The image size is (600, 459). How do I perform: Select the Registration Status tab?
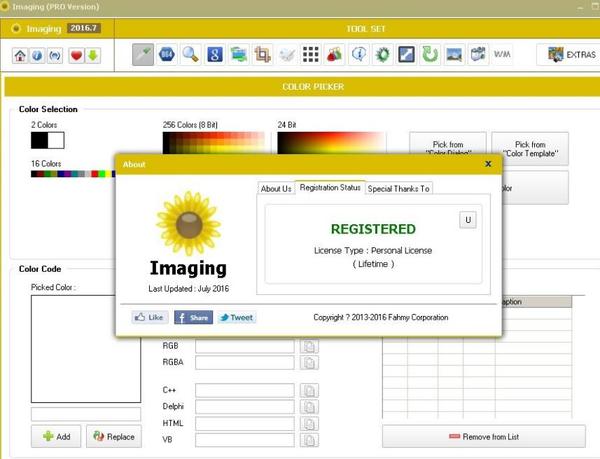point(329,188)
